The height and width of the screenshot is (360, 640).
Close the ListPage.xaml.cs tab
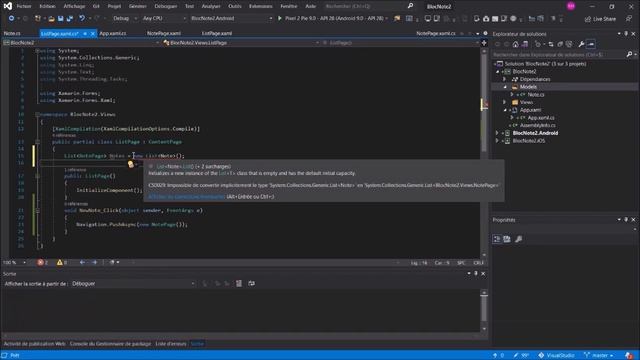93,33
